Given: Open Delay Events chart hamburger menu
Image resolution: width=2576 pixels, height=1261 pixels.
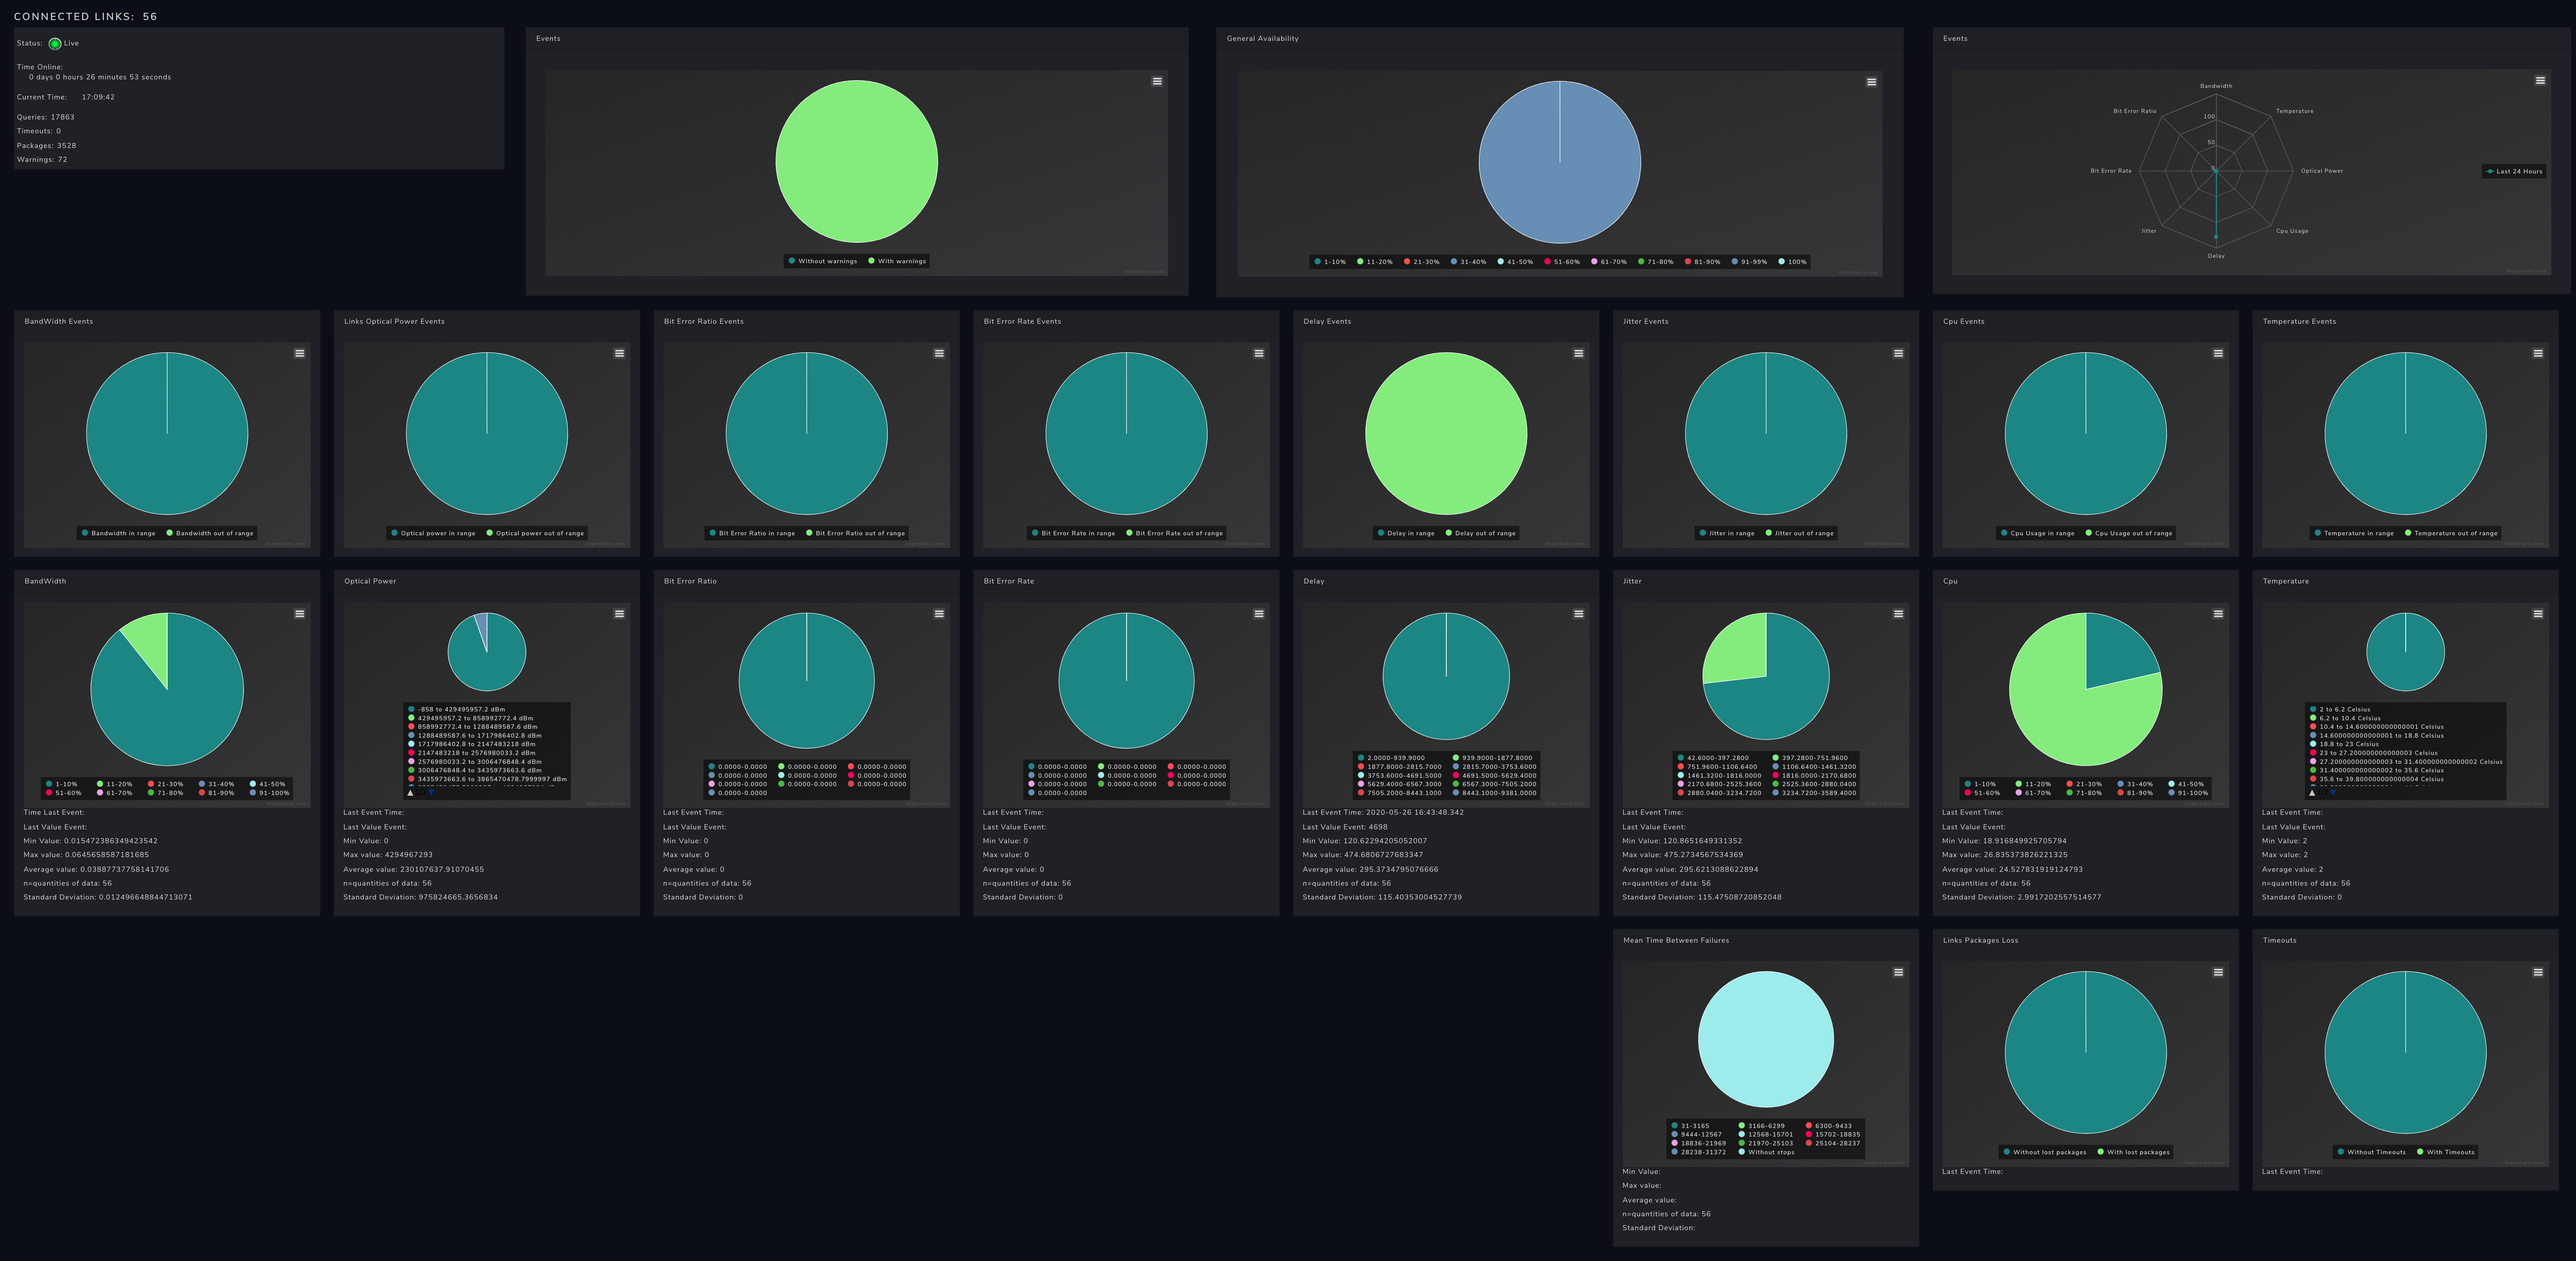Looking at the screenshot, I should coord(1578,353).
